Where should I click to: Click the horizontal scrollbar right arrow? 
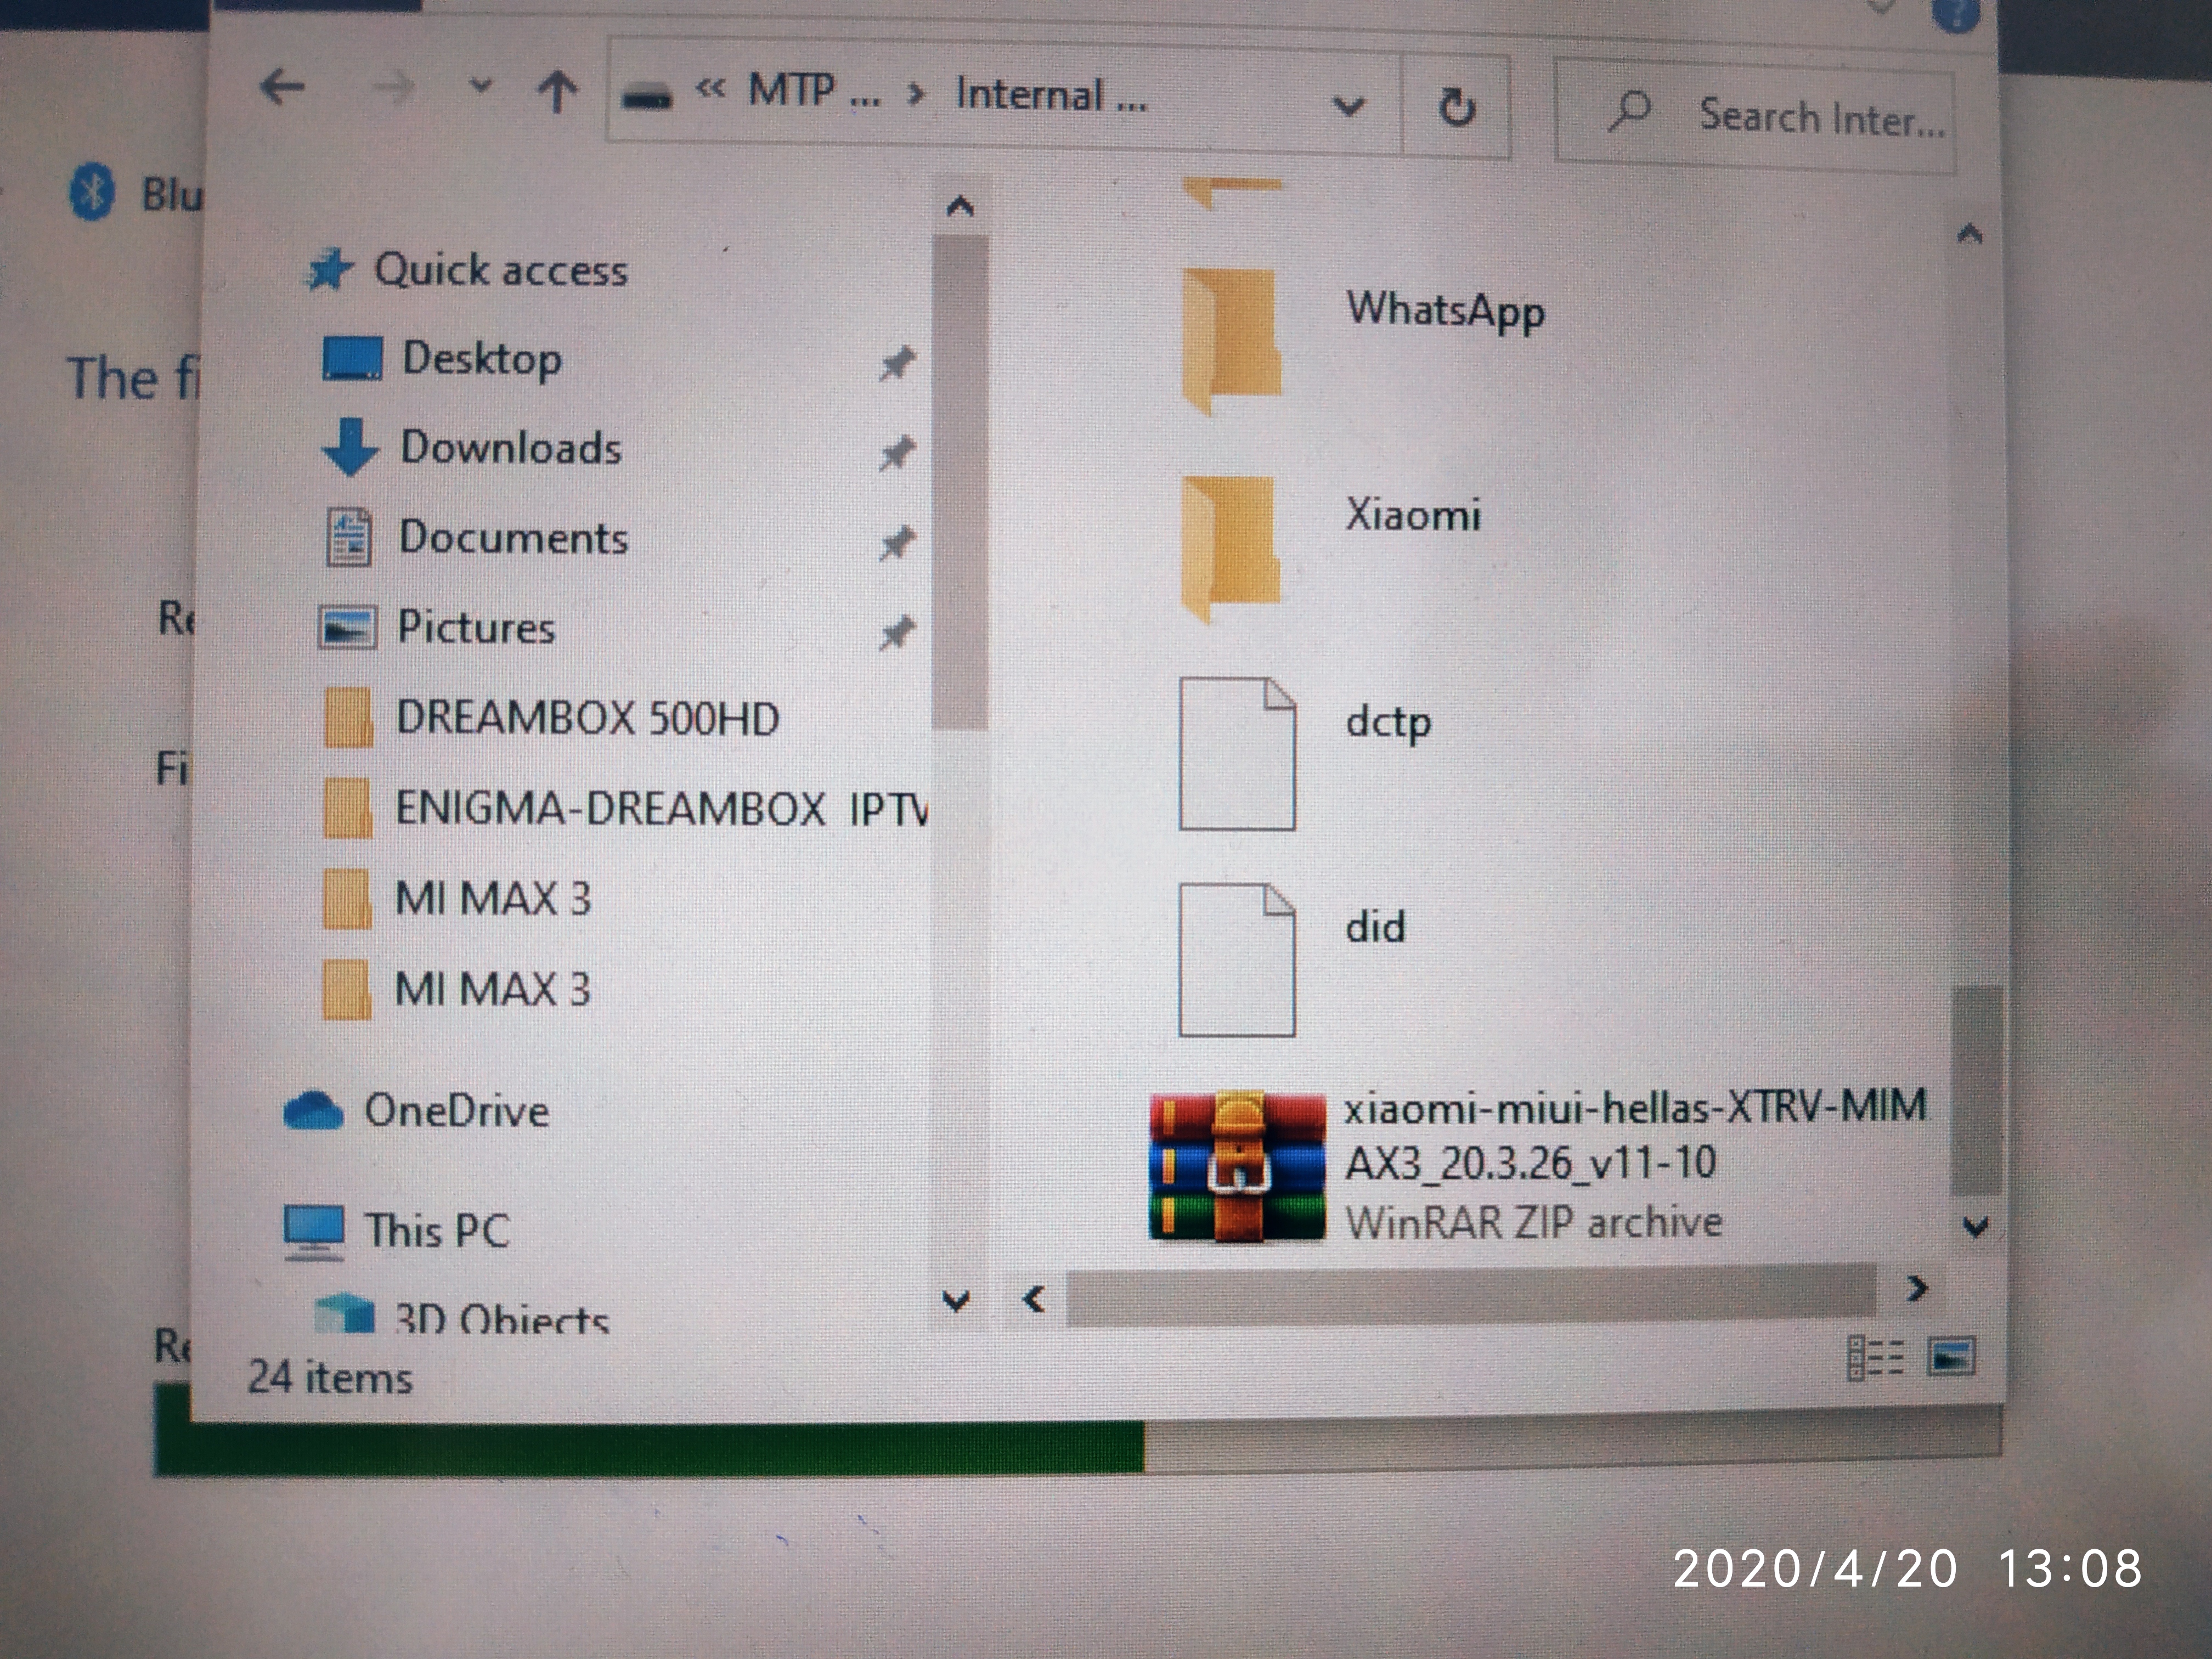1916,1289
